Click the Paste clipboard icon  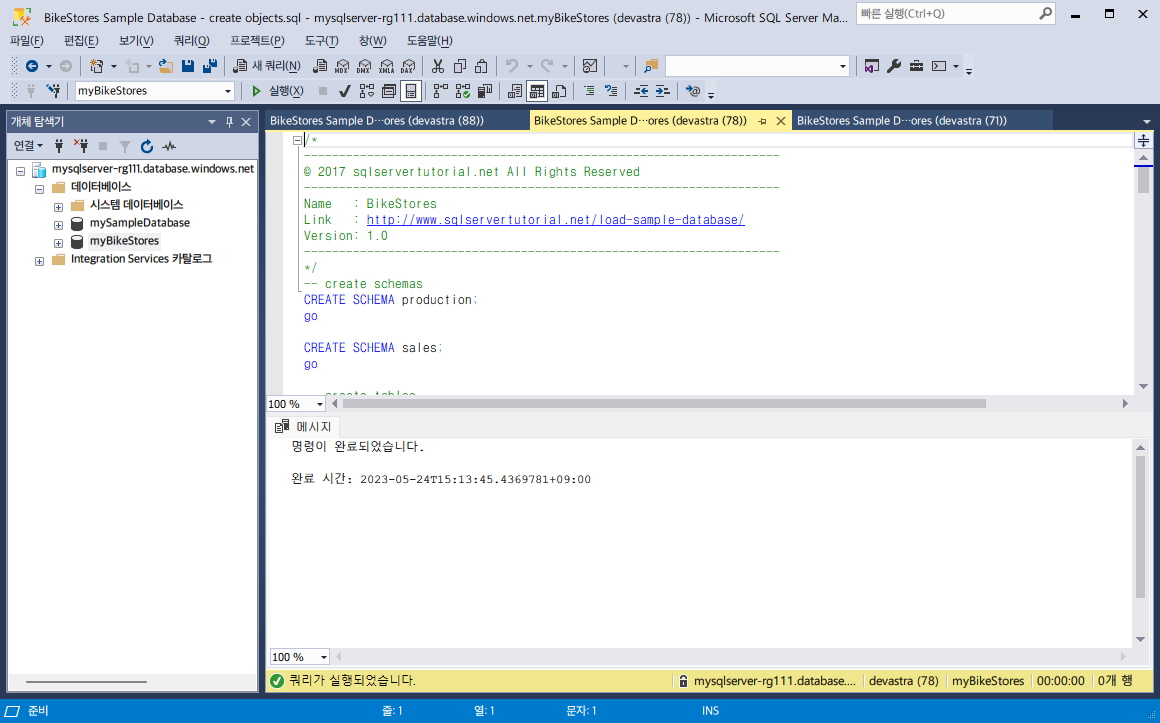coord(482,67)
